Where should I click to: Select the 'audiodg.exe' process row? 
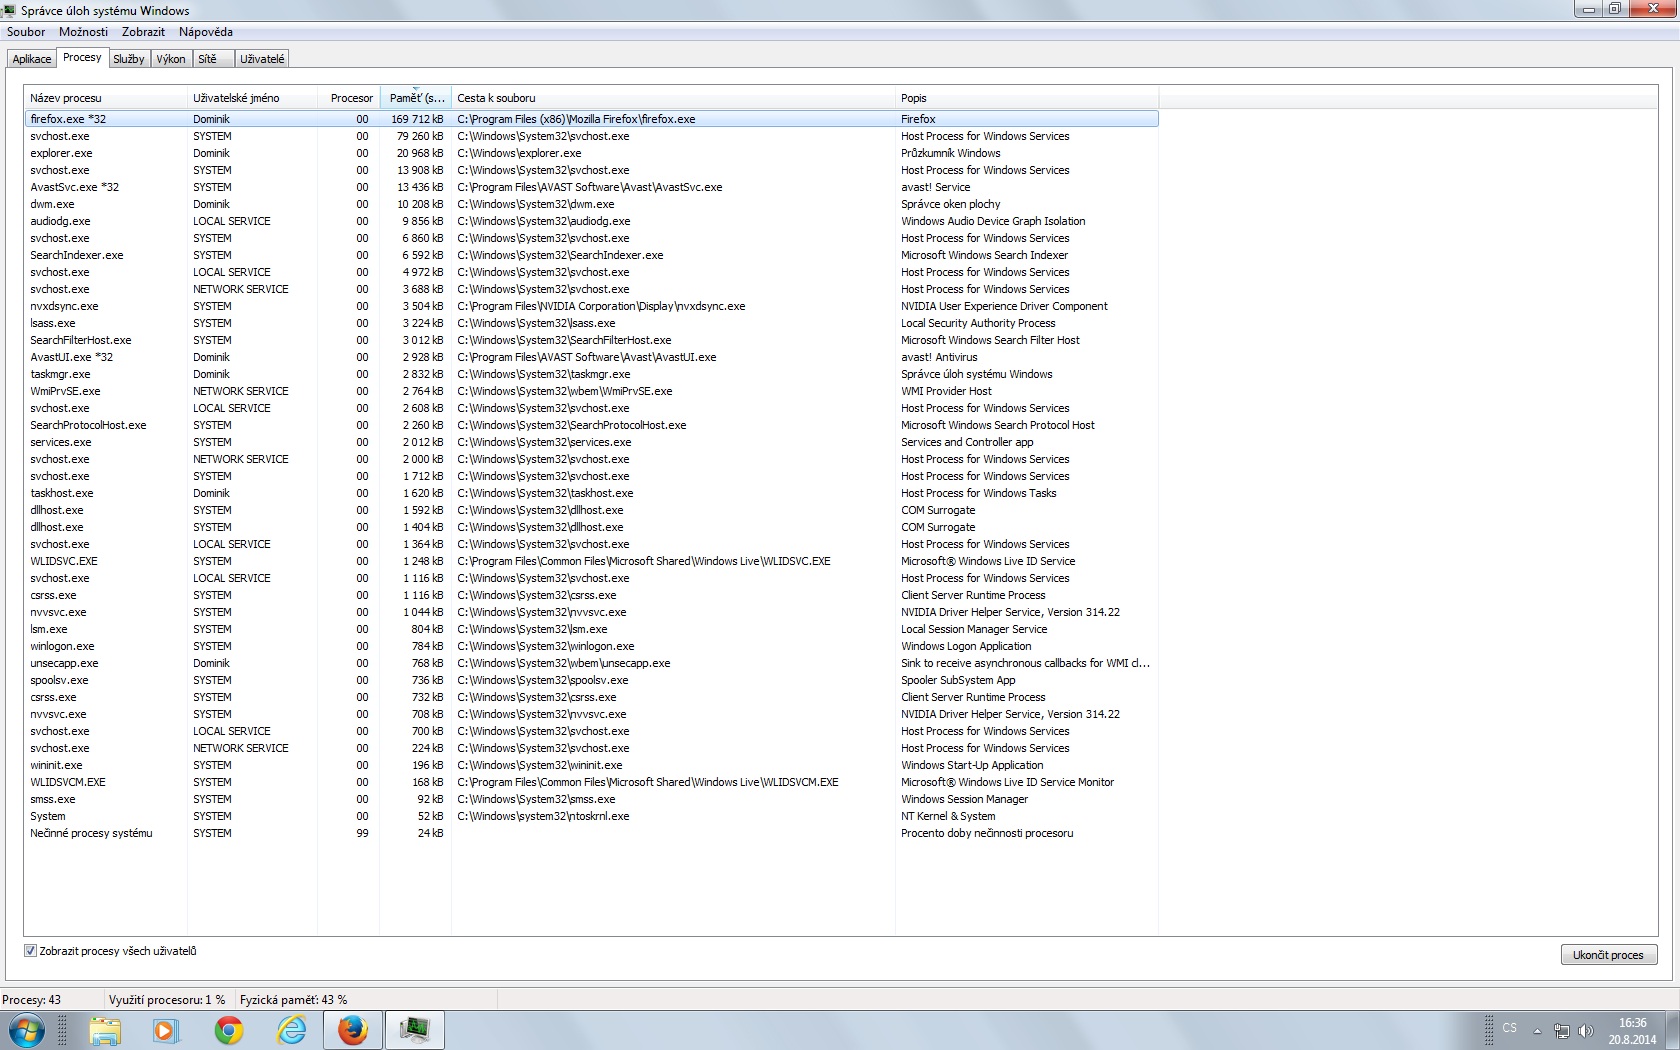coord(592,221)
